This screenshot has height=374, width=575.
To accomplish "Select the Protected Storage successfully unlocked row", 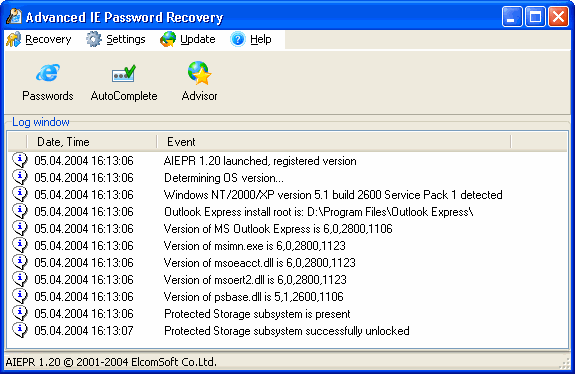I will pyautogui.click(x=288, y=330).
